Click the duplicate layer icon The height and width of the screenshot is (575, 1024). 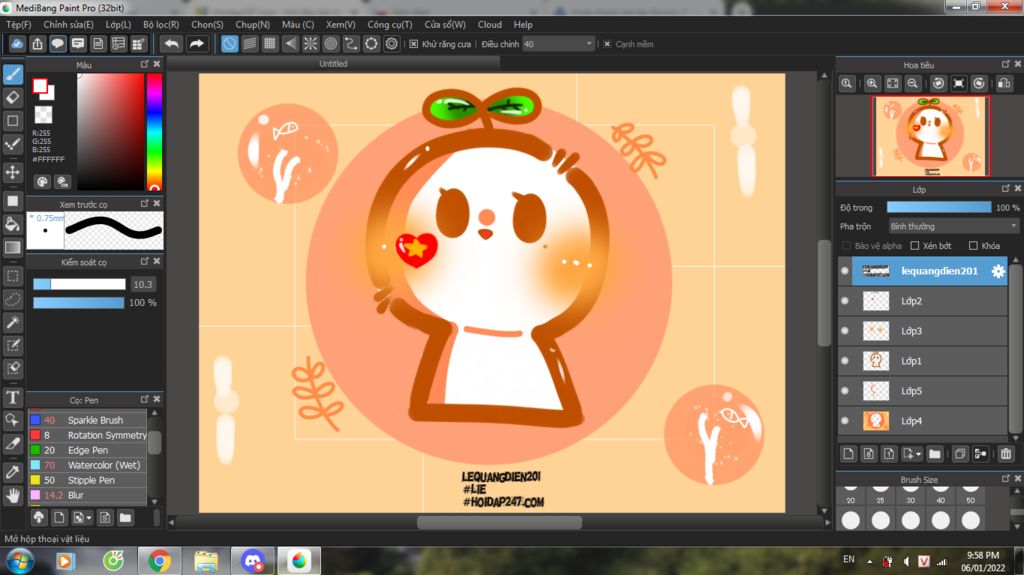coord(959,453)
